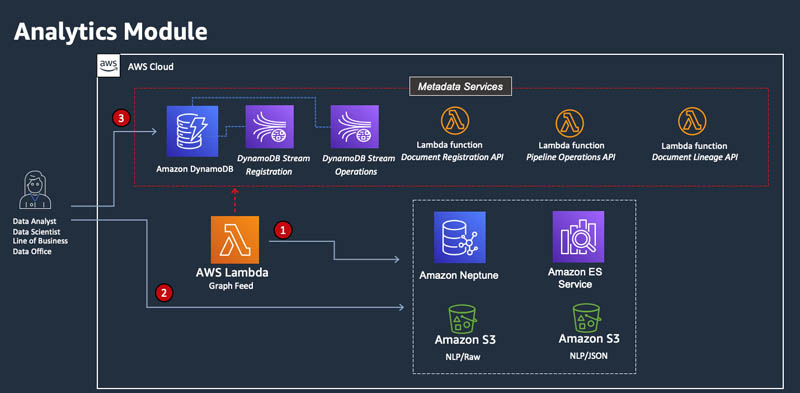The image size is (800, 393).
Task: Select the Document Registration API Lambda icon
Action: pyautogui.click(x=455, y=121)
